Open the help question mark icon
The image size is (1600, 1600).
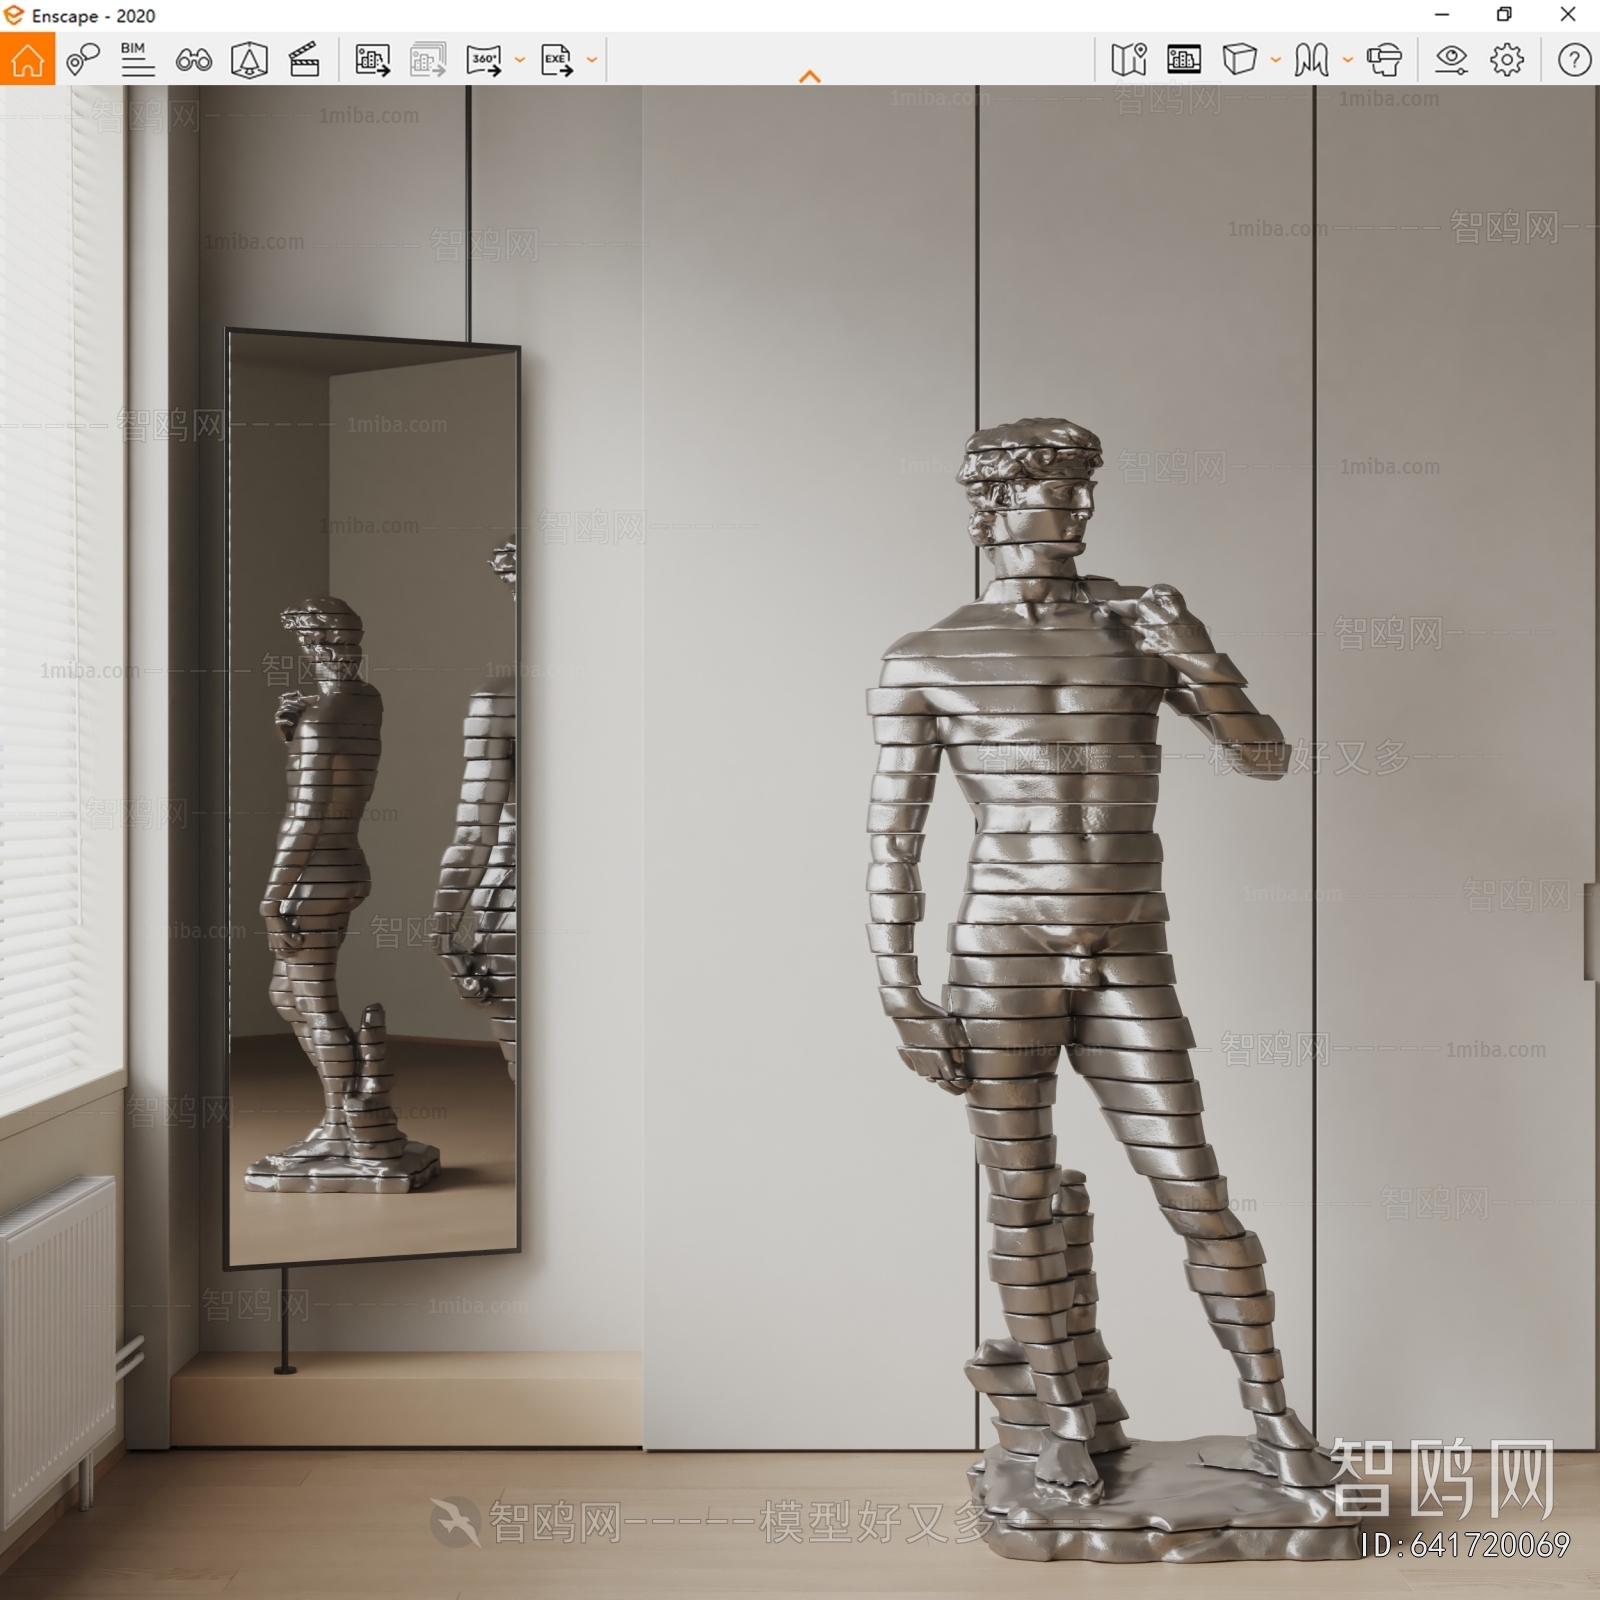(1574, 60)
